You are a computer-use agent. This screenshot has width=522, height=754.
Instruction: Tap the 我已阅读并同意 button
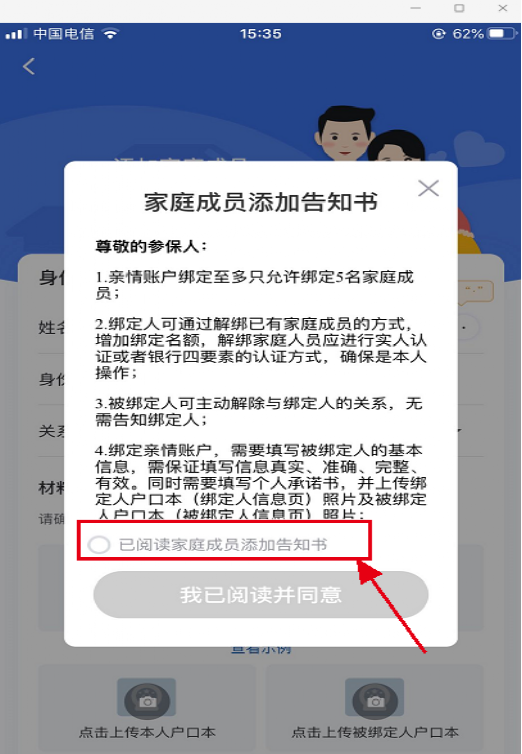coord(261,595)
